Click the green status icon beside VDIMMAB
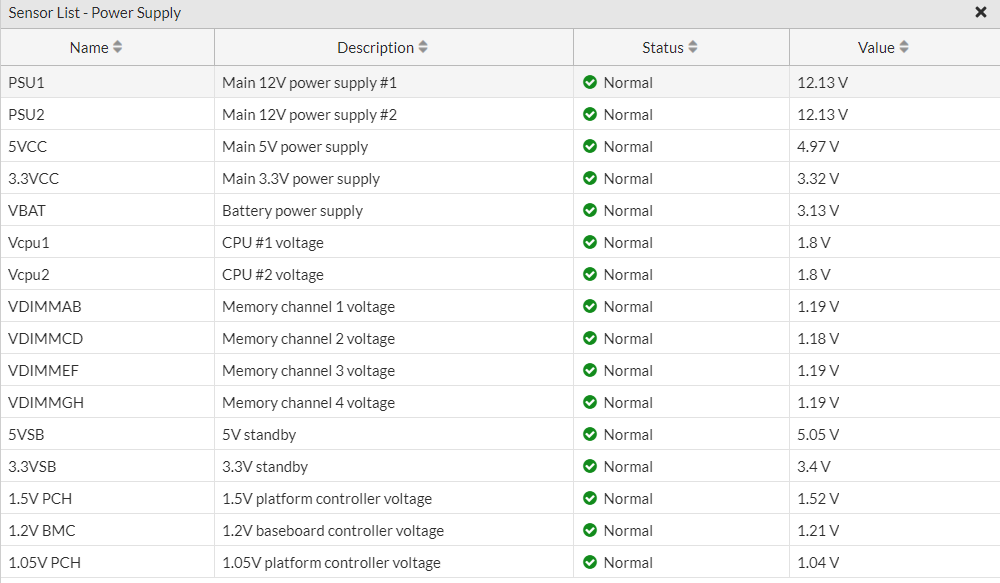This screenshot has width=1000, height=583. (x=590, y=306)
